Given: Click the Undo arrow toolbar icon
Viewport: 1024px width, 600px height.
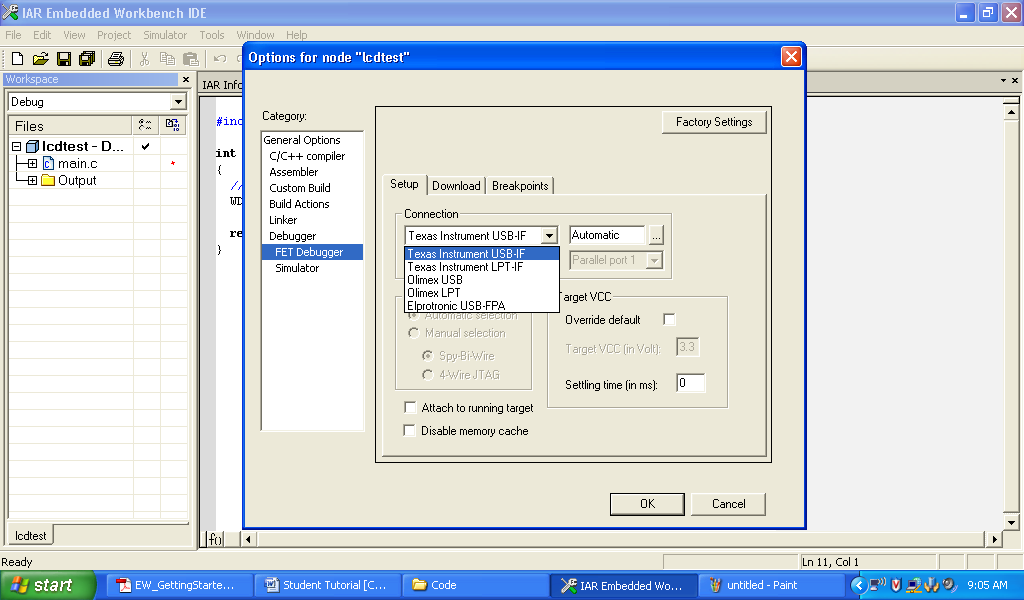Looking at the screenshot, I should [220, 59].
